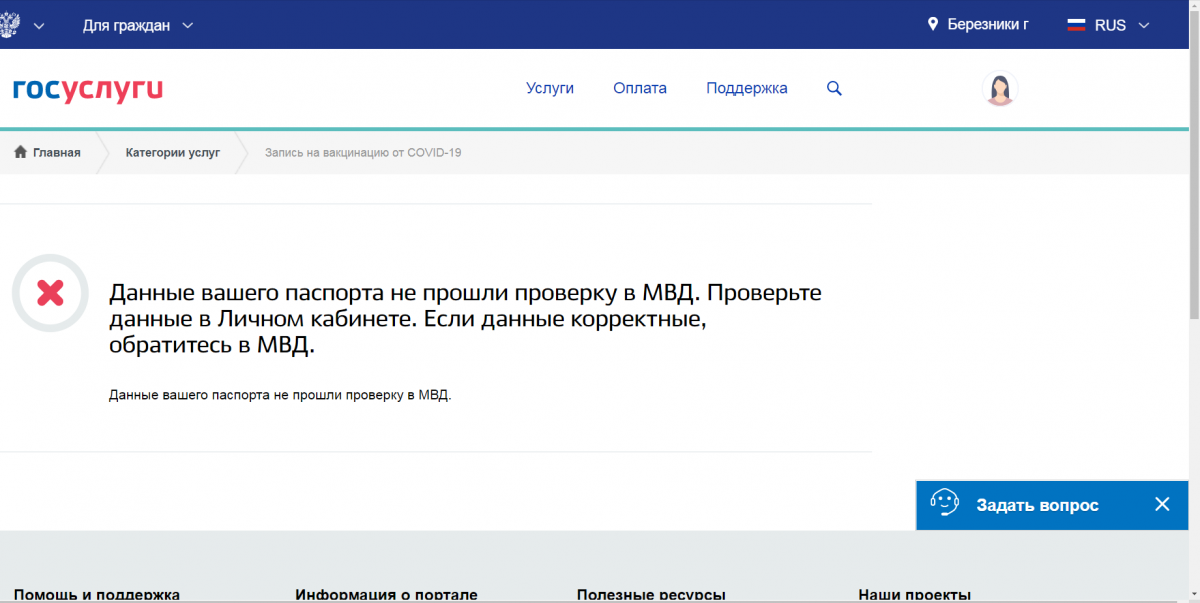Click "Запись на вакцинацию от COVID-19" breadcrumb
This screenshot has height=603, width=1200.
(x=362, y=153)
